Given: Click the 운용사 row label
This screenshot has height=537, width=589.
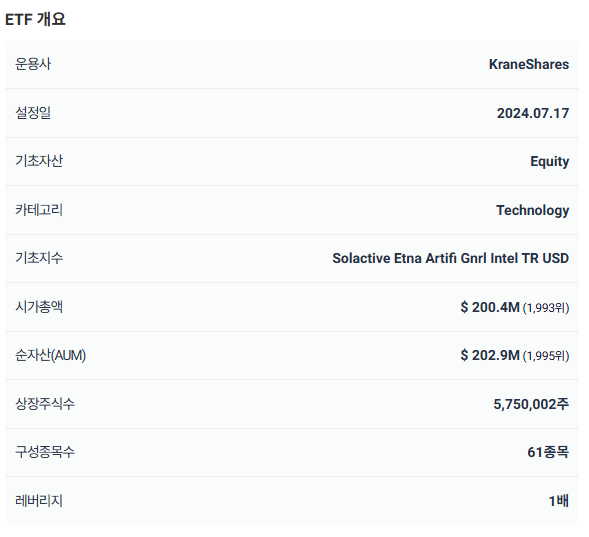Looking at the screenshot, I should pyautogui.click(x=33, y=64).
